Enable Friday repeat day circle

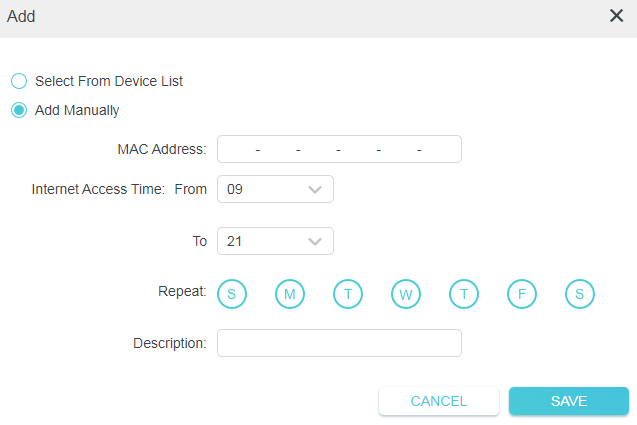coord(522,293)
